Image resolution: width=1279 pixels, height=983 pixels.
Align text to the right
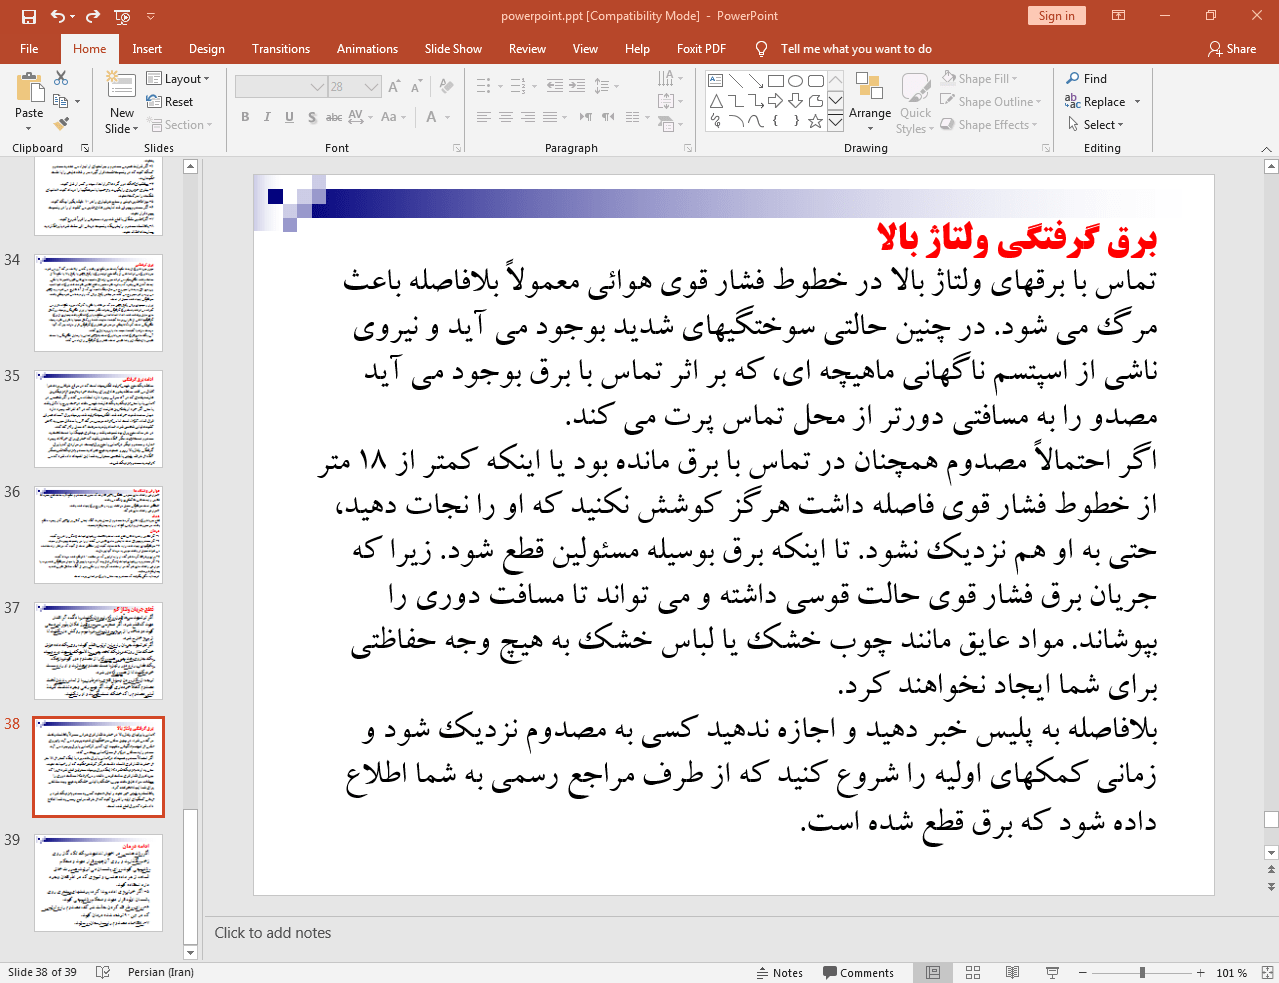[528, 117]
